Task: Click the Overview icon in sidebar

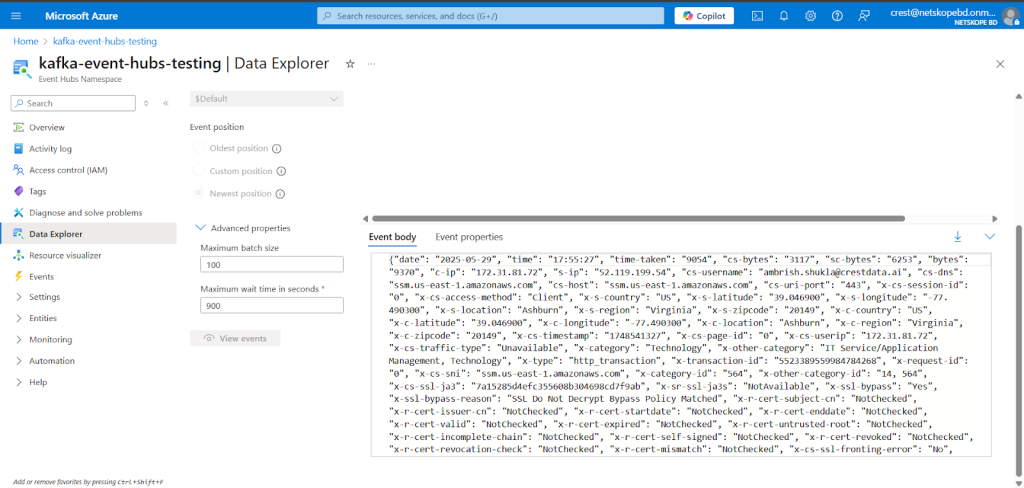Action: point(18,127)
